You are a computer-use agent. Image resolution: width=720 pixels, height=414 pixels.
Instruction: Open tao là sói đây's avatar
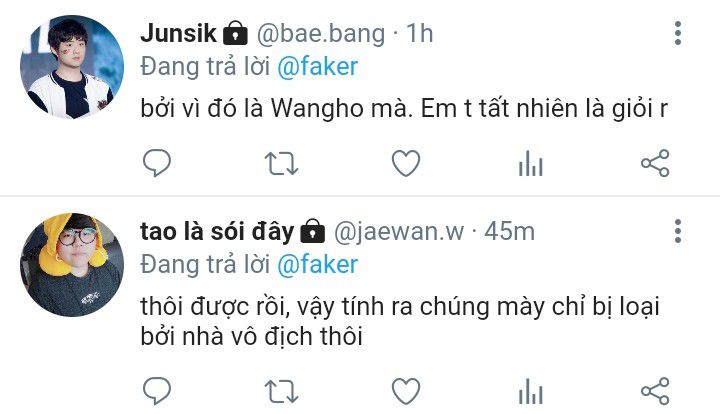(x=72, y=265)
